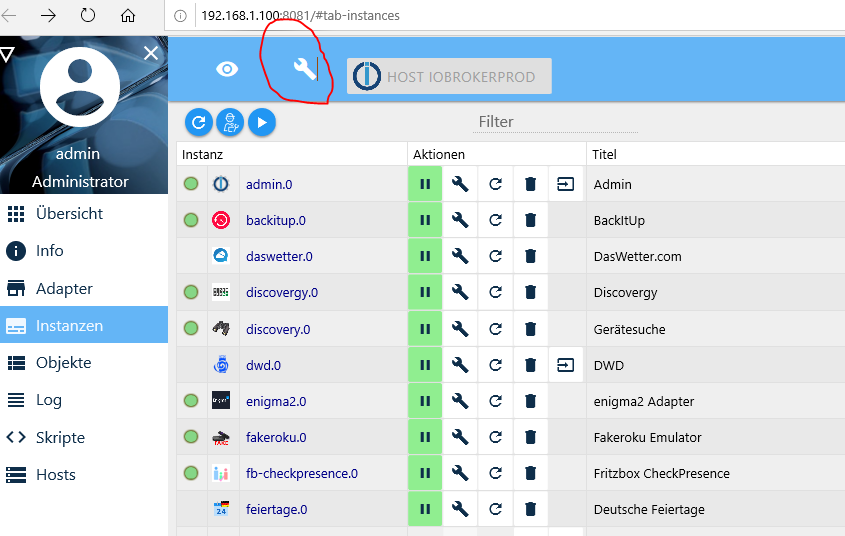Click the enigma2.0 instance name
845x536 pixels.
(276, 401)
